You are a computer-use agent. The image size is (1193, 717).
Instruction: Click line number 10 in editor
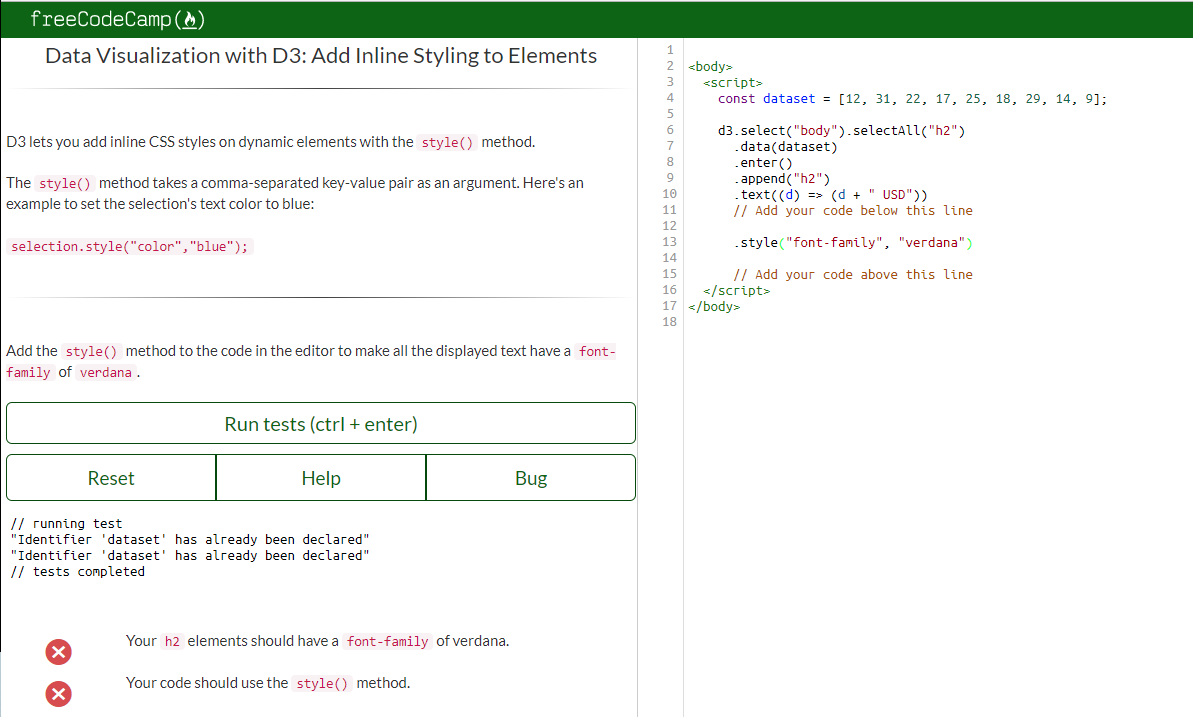tap(669, 194)
